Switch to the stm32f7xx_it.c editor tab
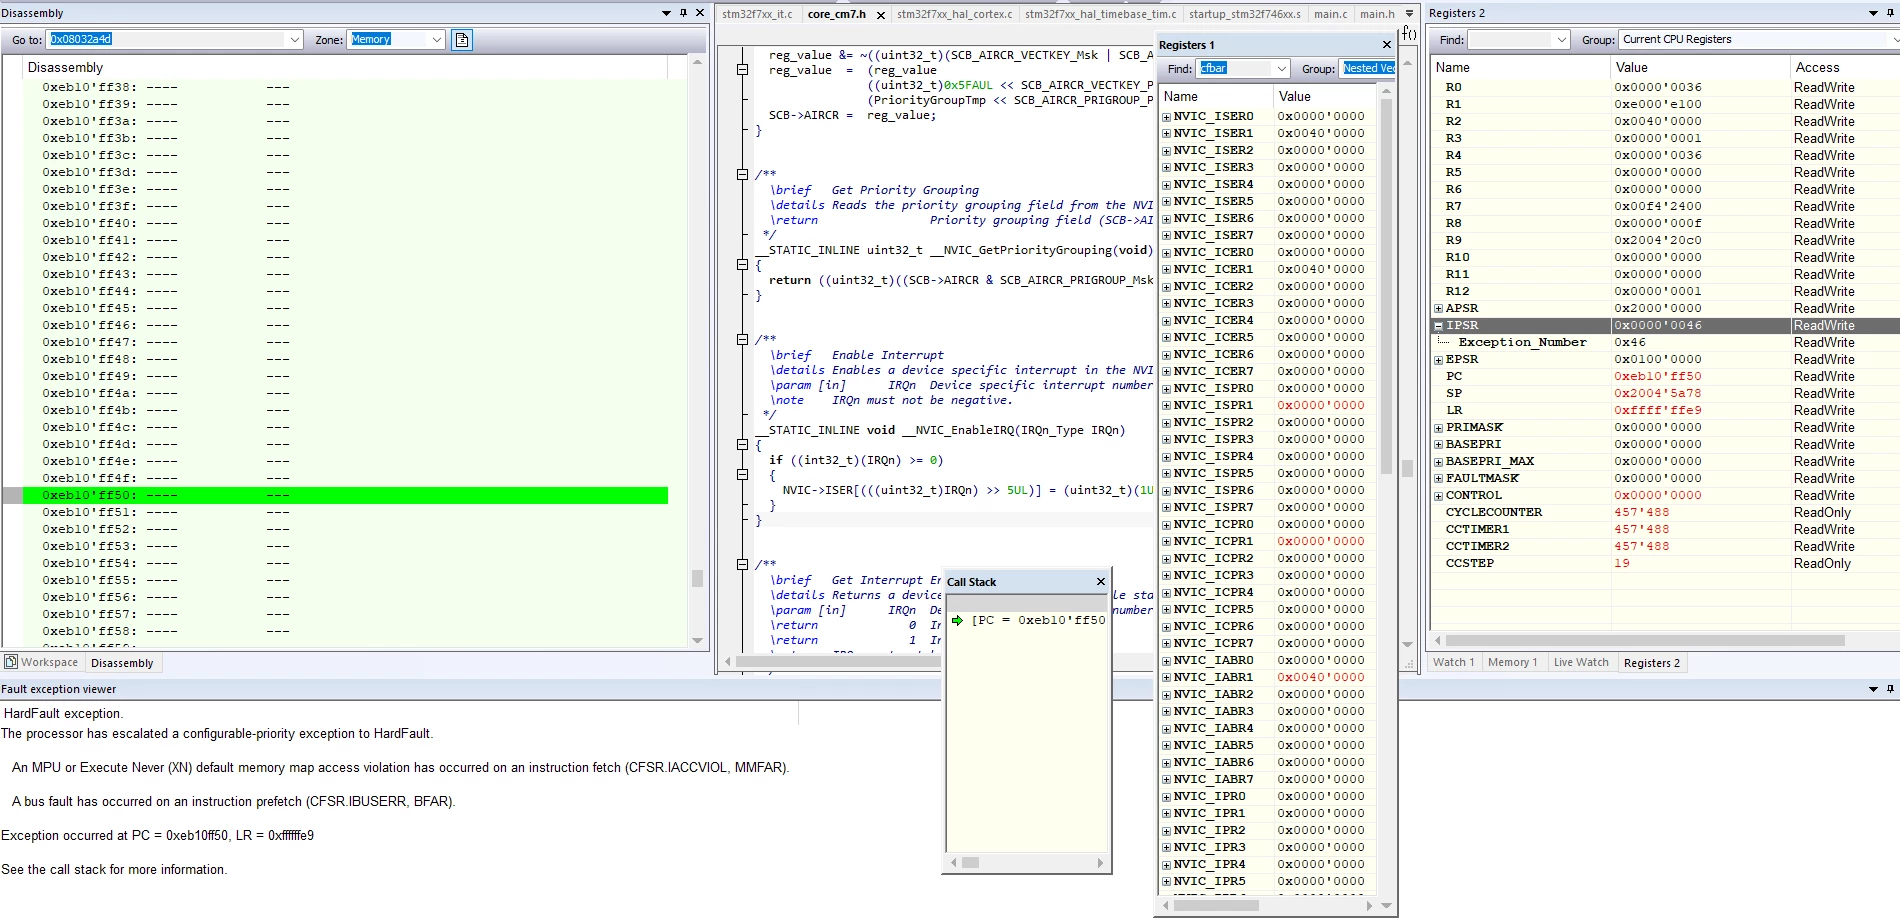 coord(757,14)
